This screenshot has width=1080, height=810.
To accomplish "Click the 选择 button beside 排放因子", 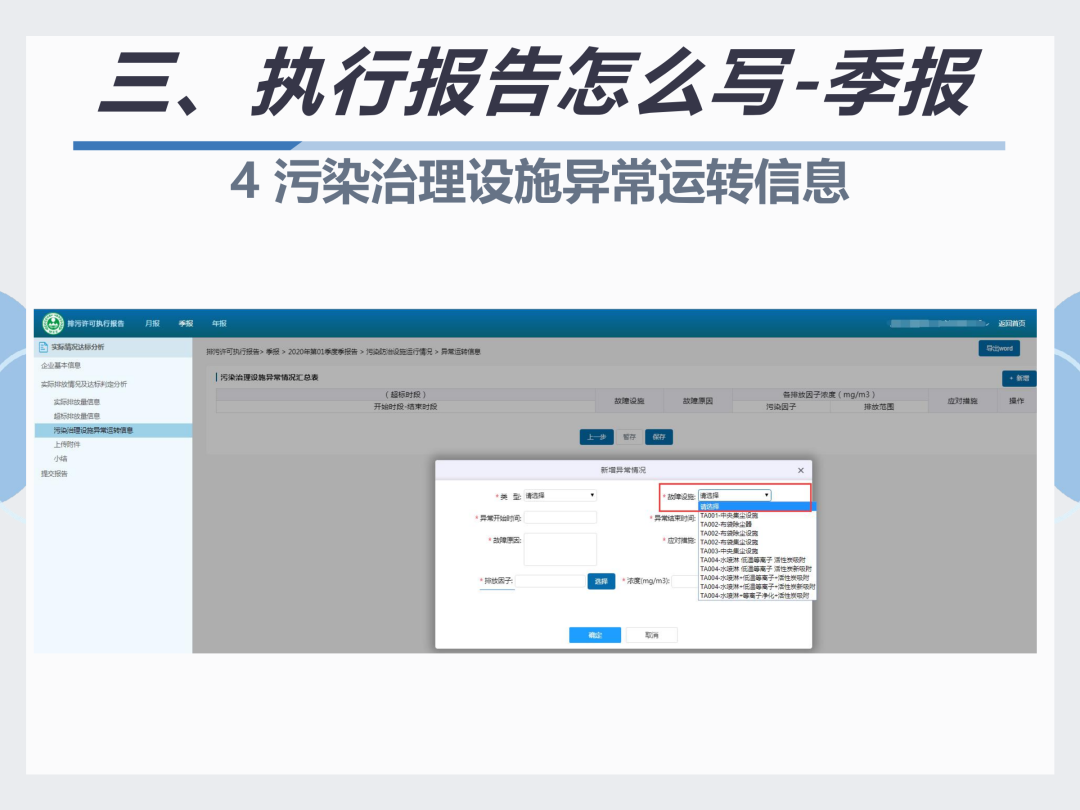I will [601, 582].
